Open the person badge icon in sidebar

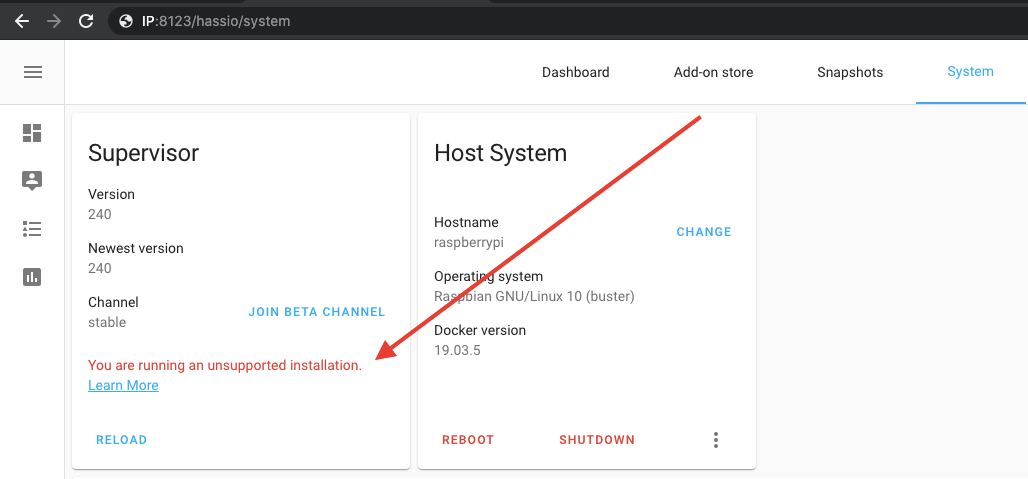(32, 181)
